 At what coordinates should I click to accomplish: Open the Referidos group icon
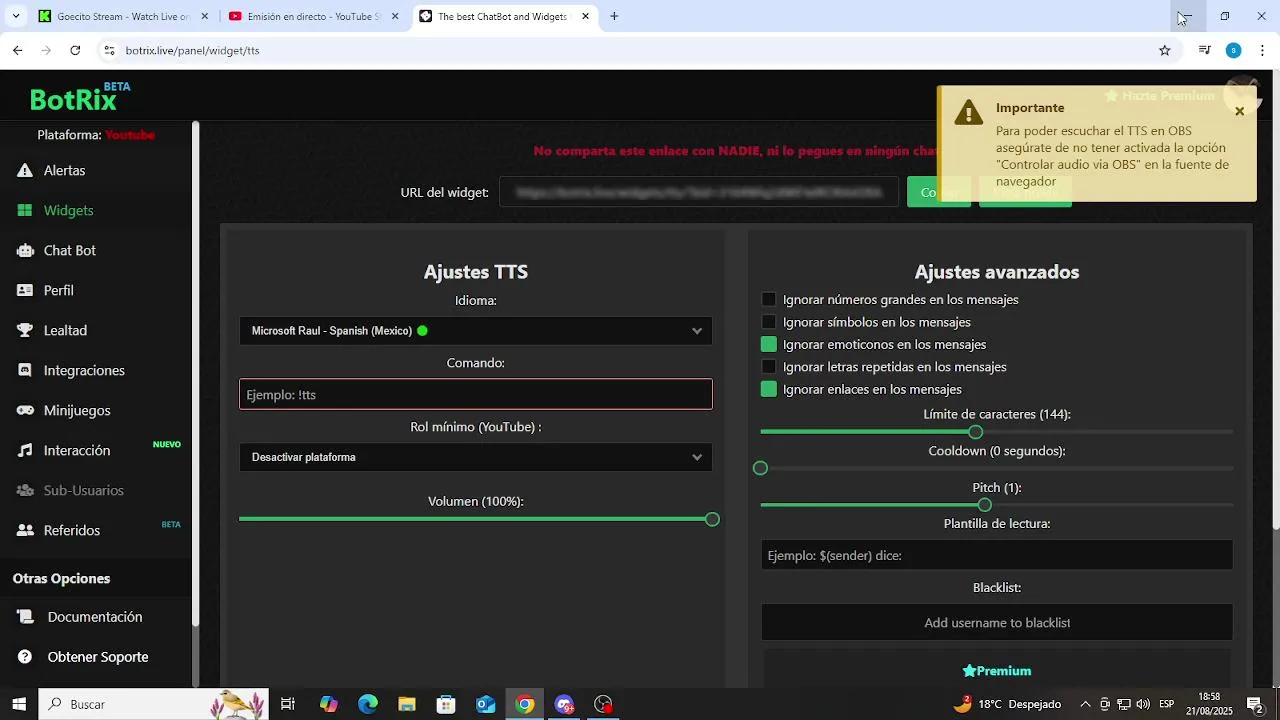click(x=25, y=531)
